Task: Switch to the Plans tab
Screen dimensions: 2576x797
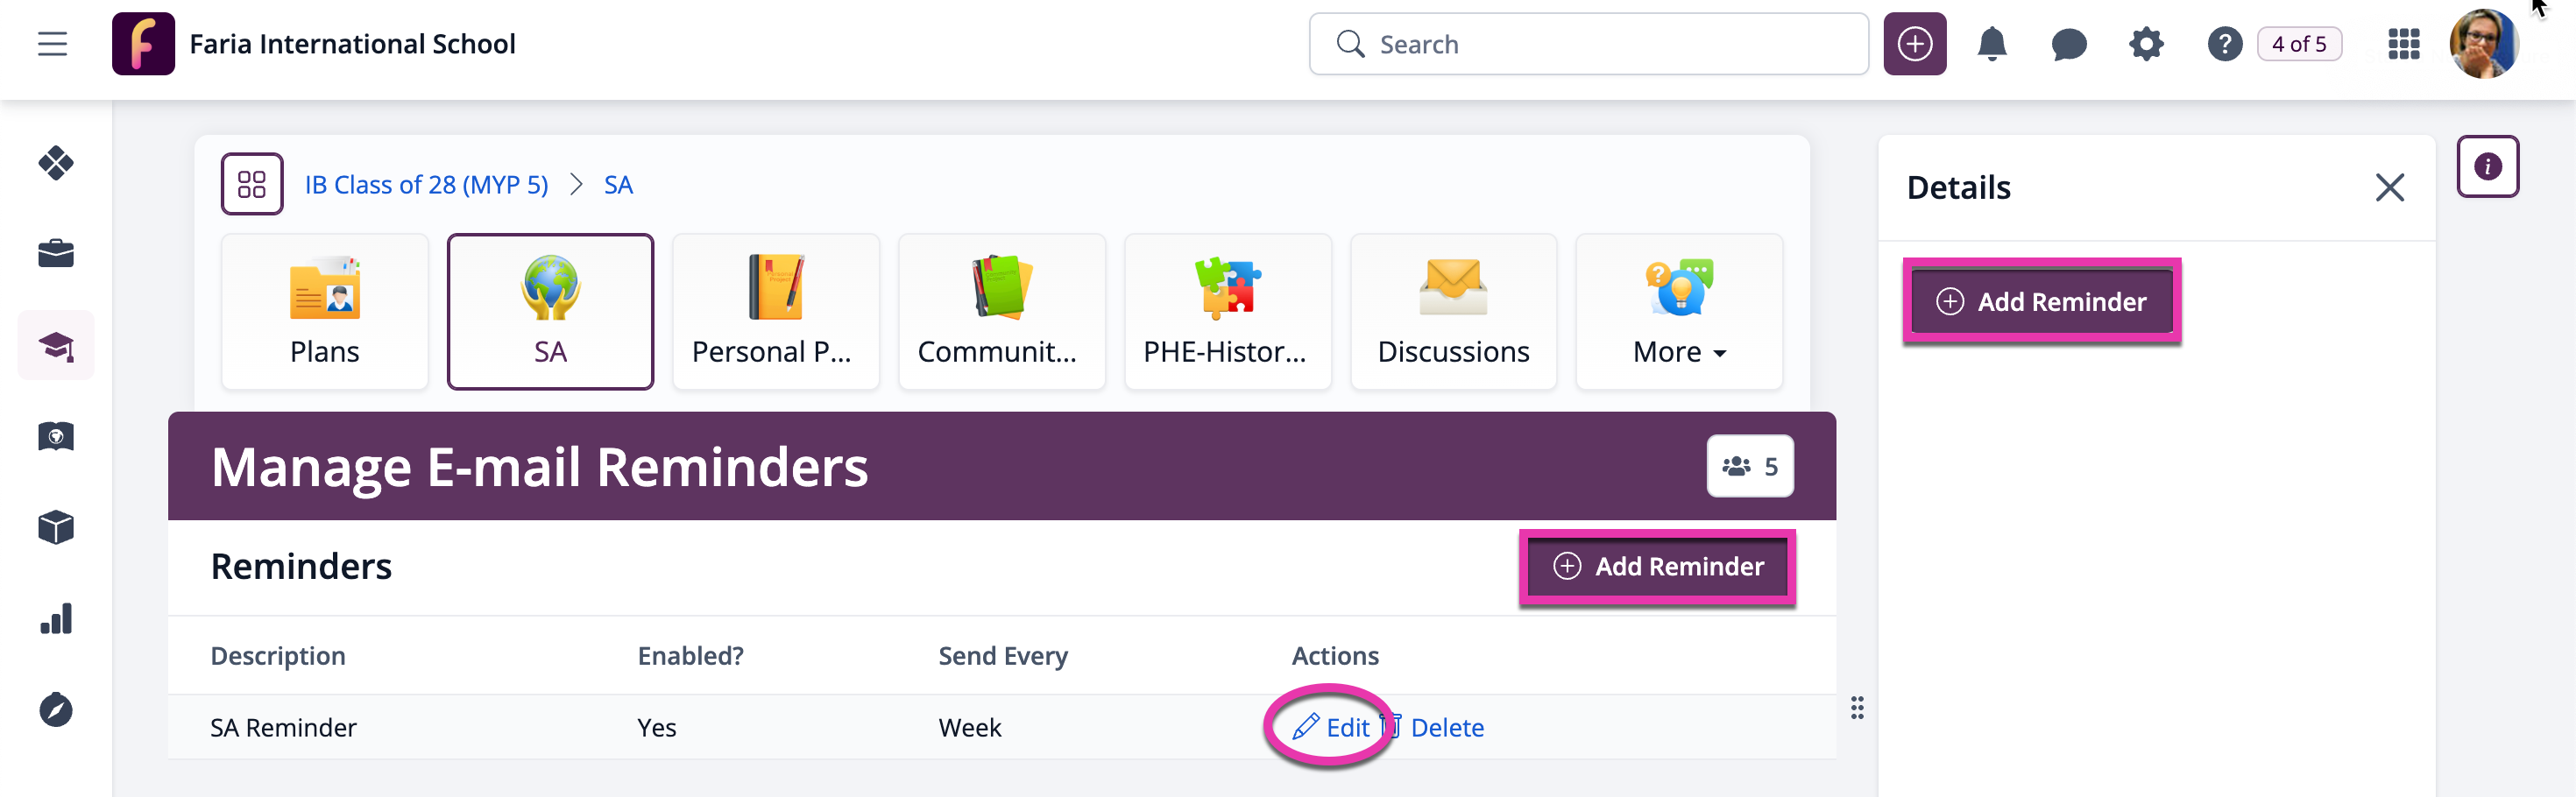Action: 324,312
